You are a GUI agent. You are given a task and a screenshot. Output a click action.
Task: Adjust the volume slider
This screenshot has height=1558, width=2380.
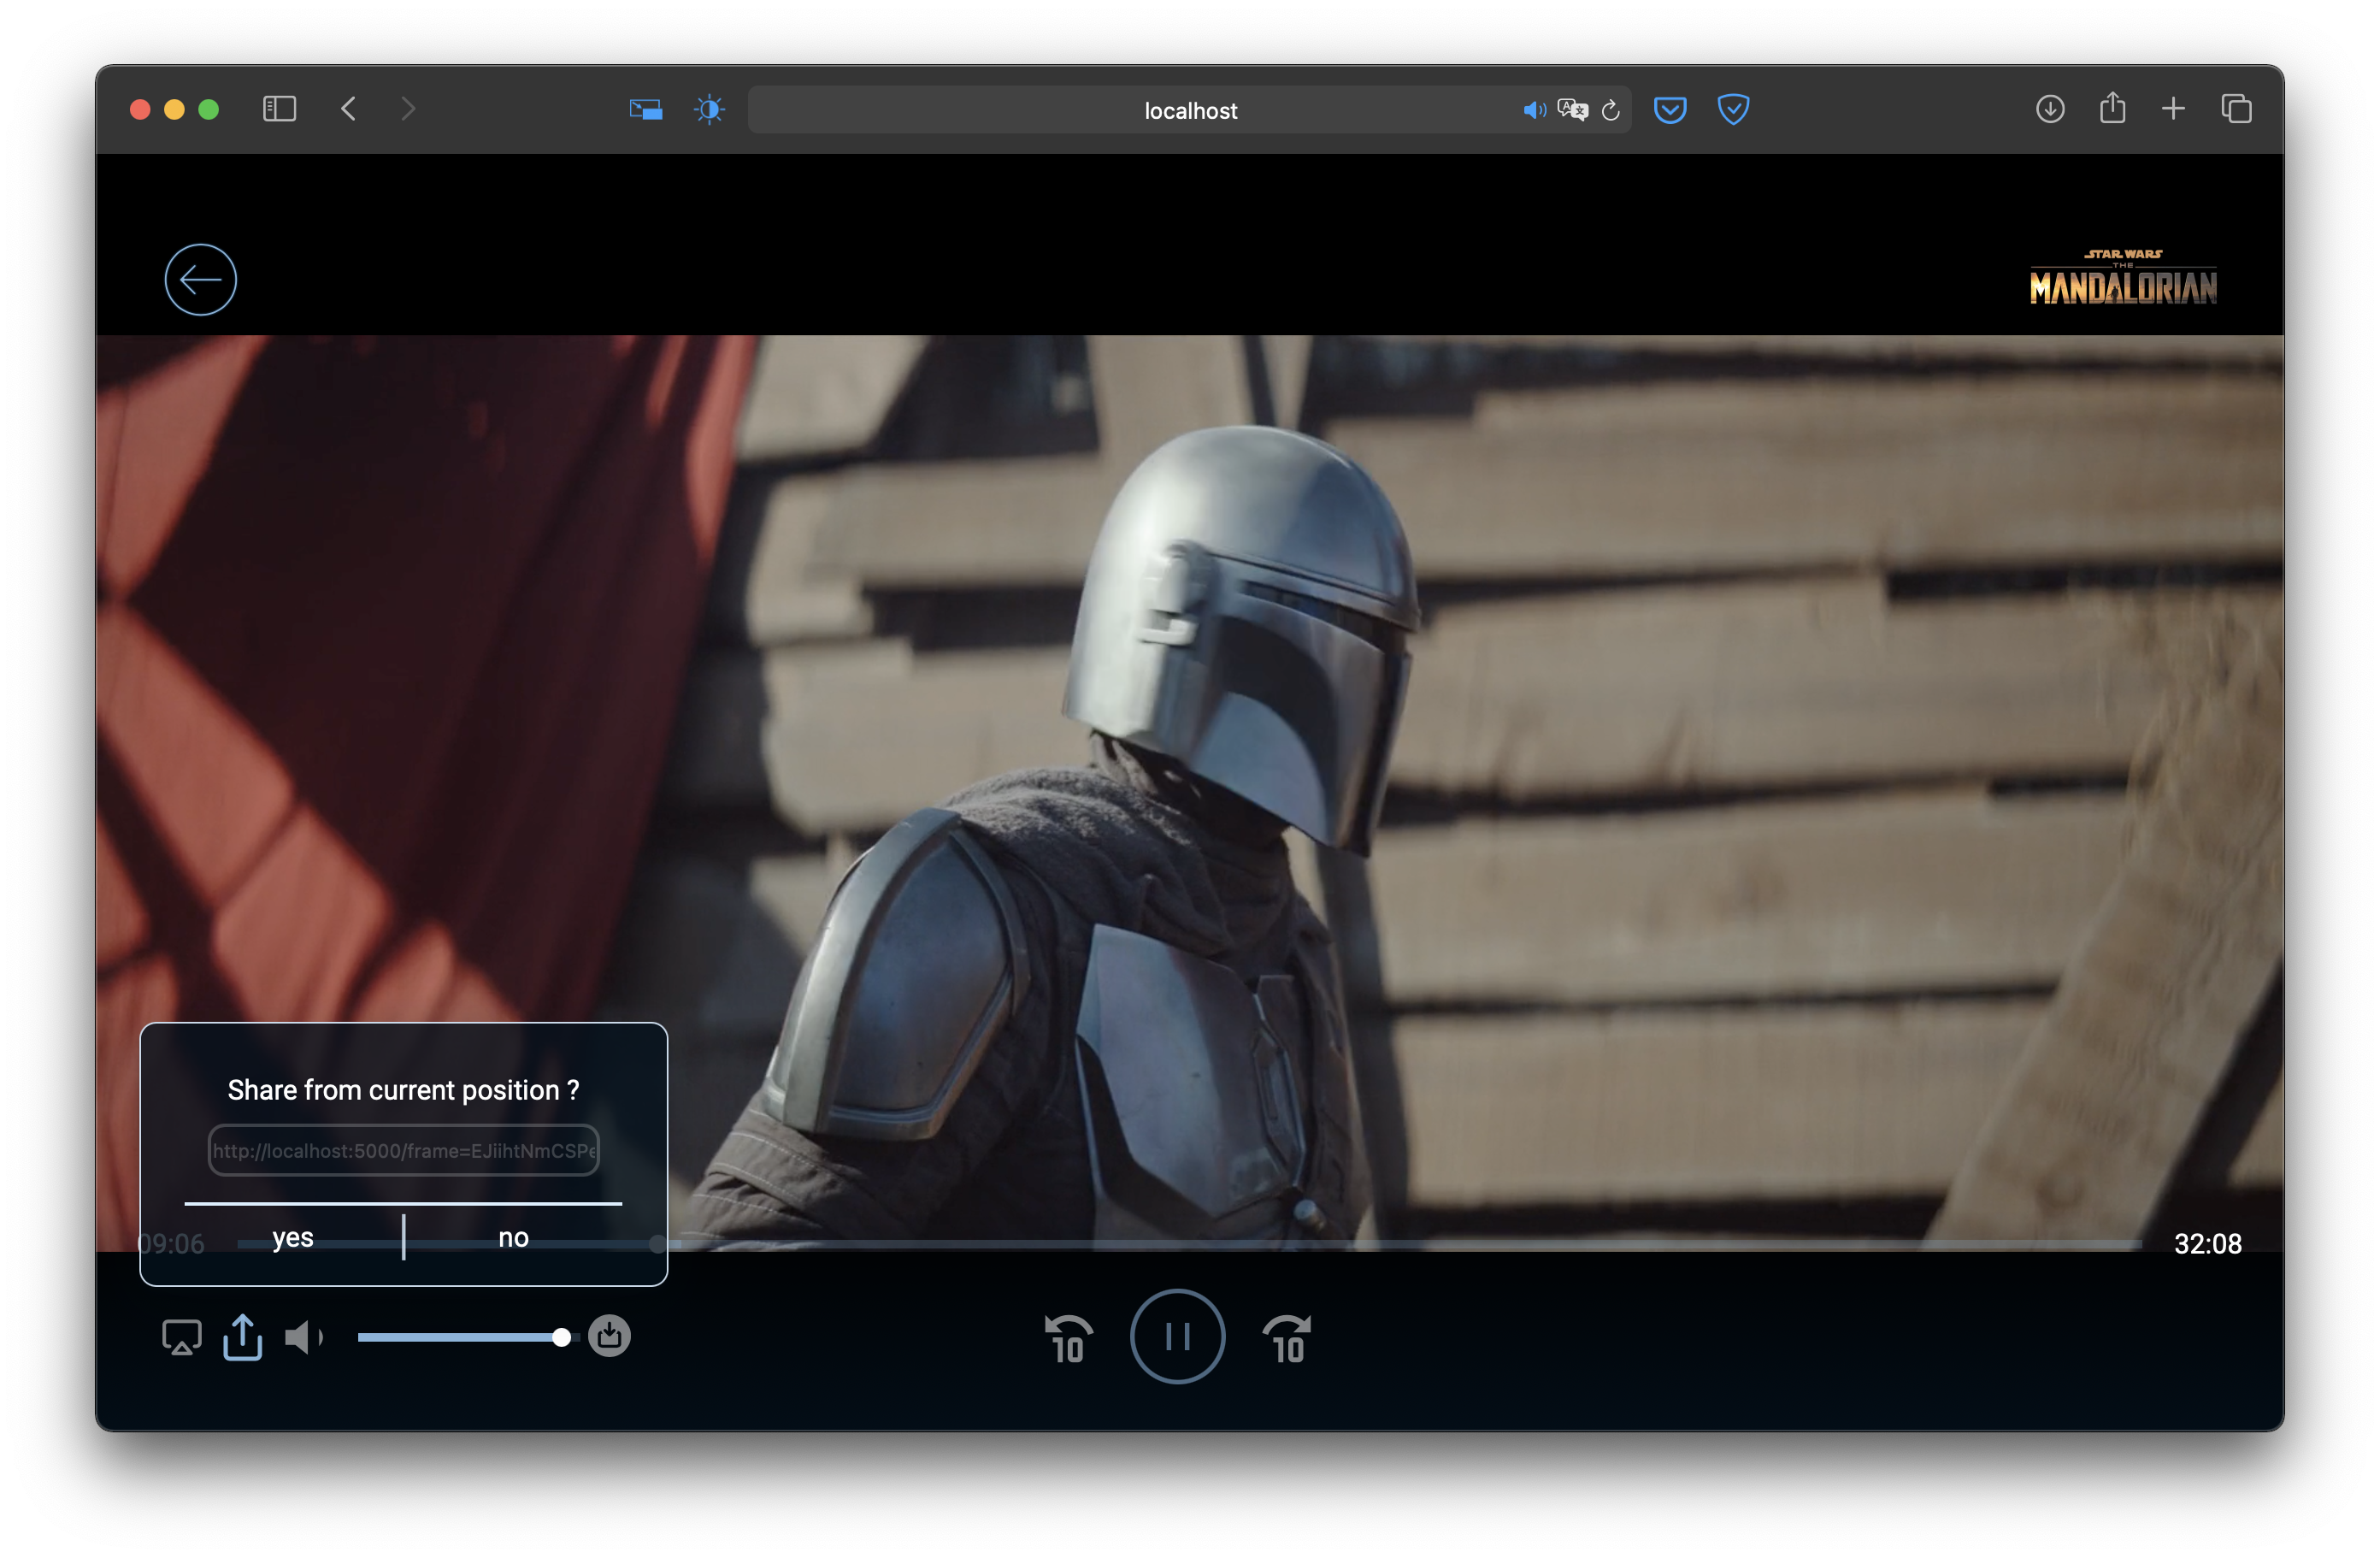pyautogui.click(x=462, y=1337)
